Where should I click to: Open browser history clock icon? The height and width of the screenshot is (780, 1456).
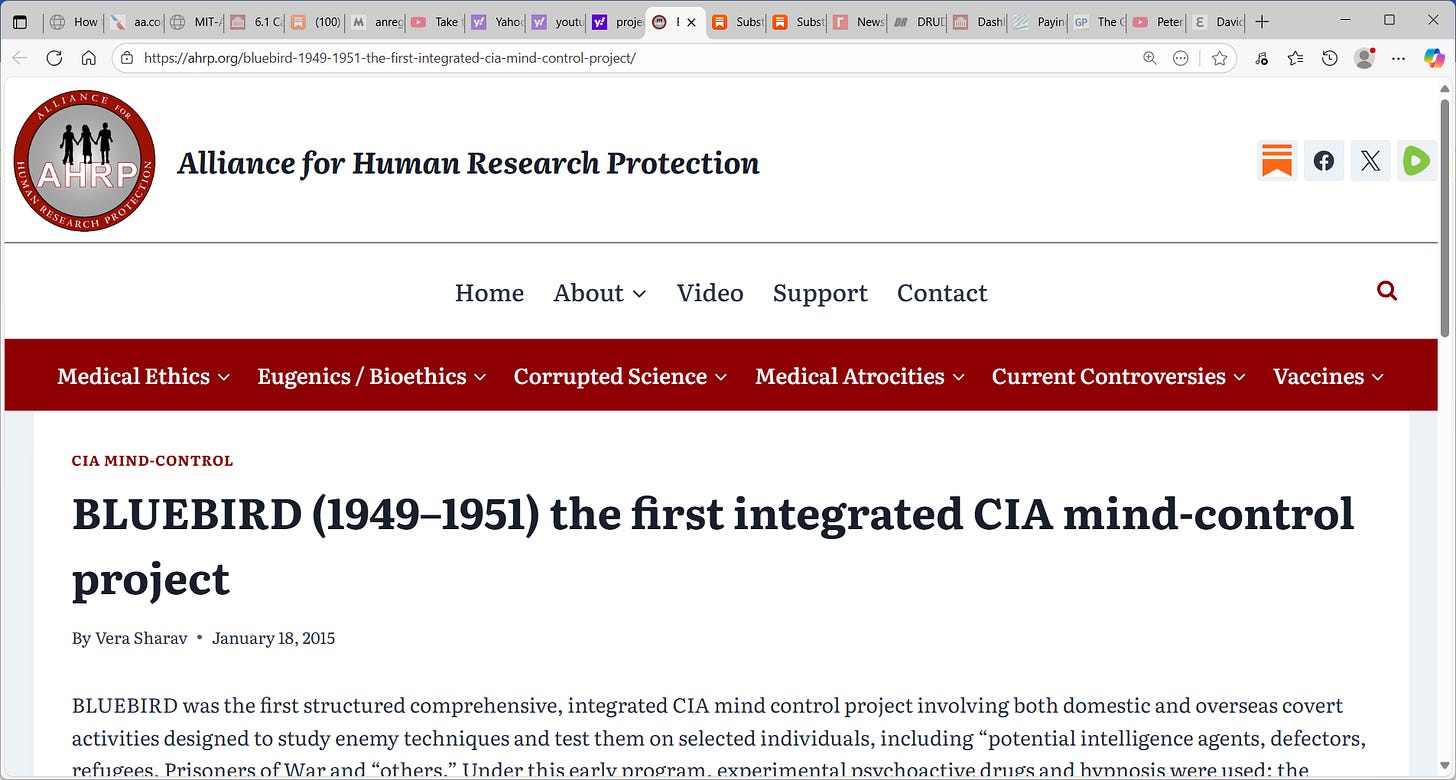[1329, 58]
